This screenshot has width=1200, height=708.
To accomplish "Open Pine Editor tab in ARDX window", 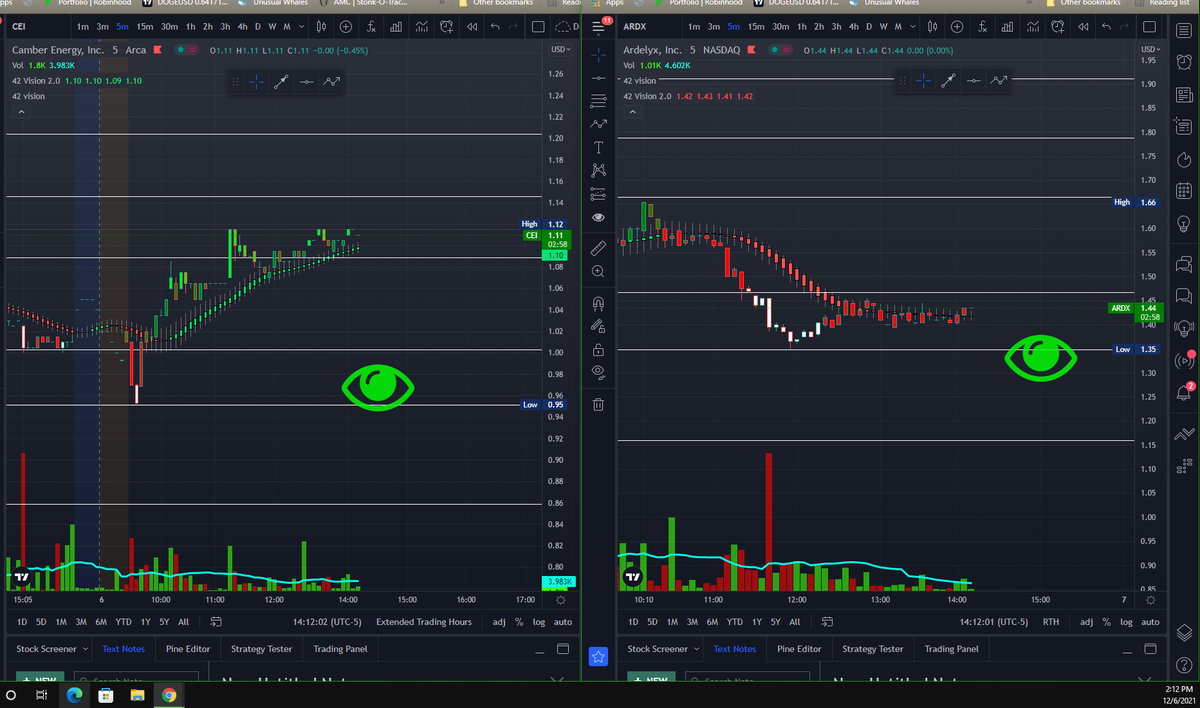I will pos(800,649).
